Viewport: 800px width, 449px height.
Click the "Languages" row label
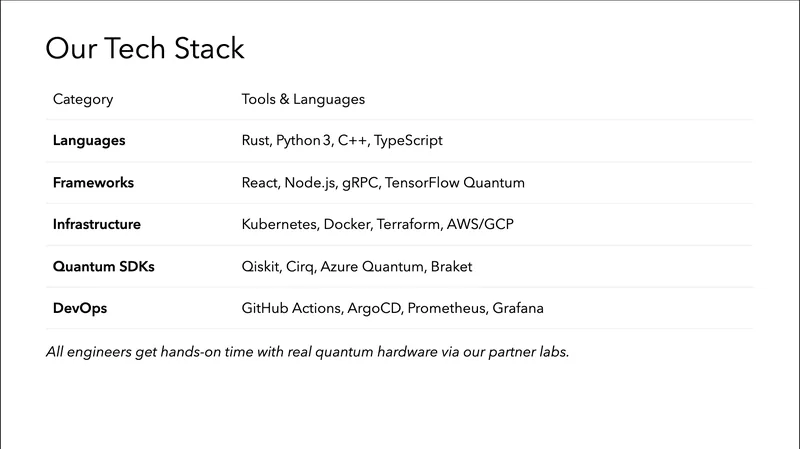tap(89, 141)
